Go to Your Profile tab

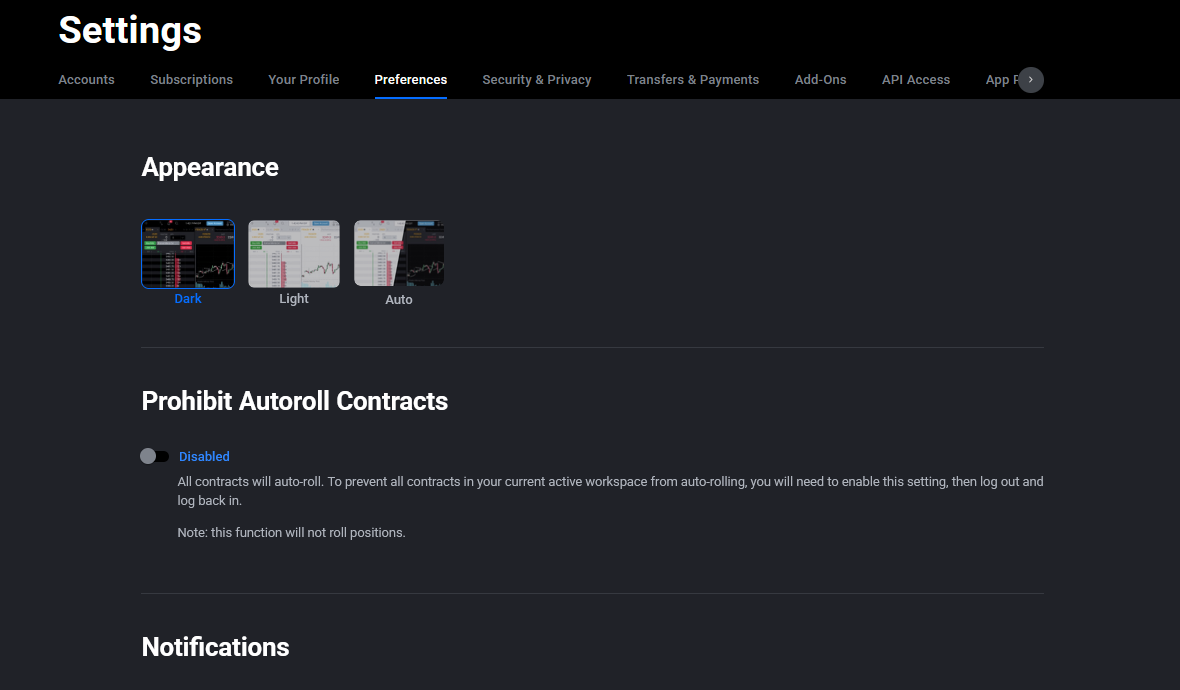click(x=303, y=80)
